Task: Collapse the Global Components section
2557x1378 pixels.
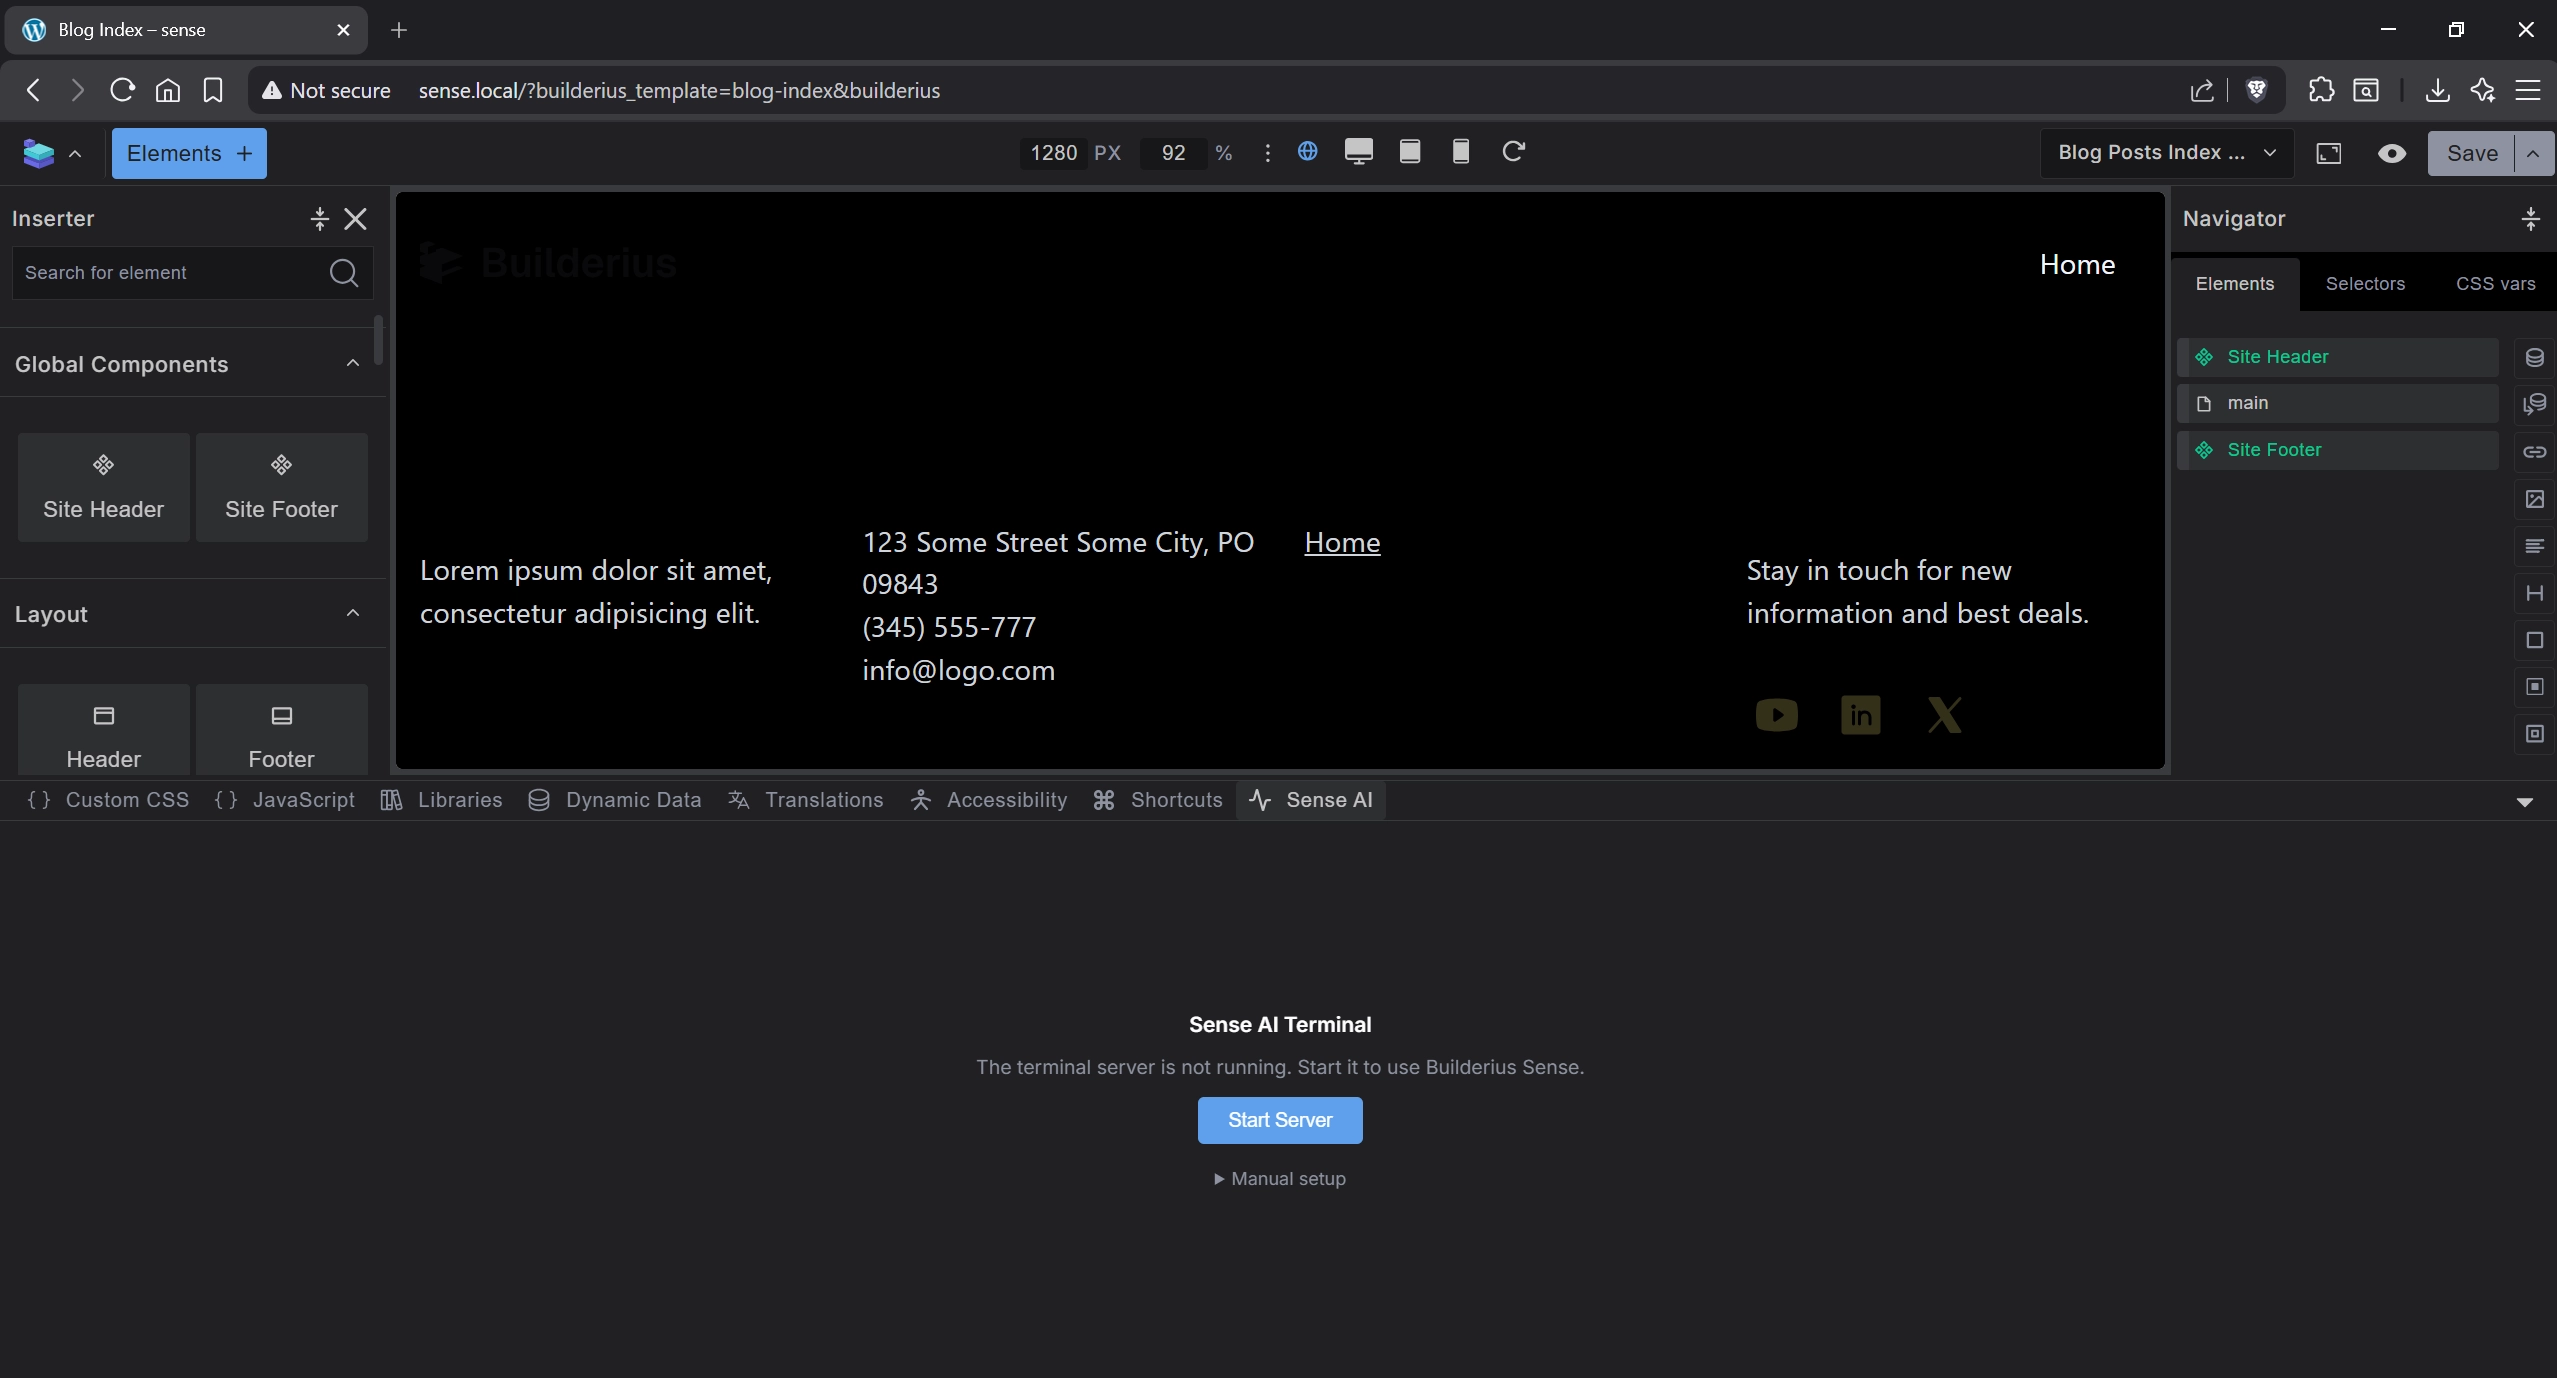Action: click(x=352, y=363)
